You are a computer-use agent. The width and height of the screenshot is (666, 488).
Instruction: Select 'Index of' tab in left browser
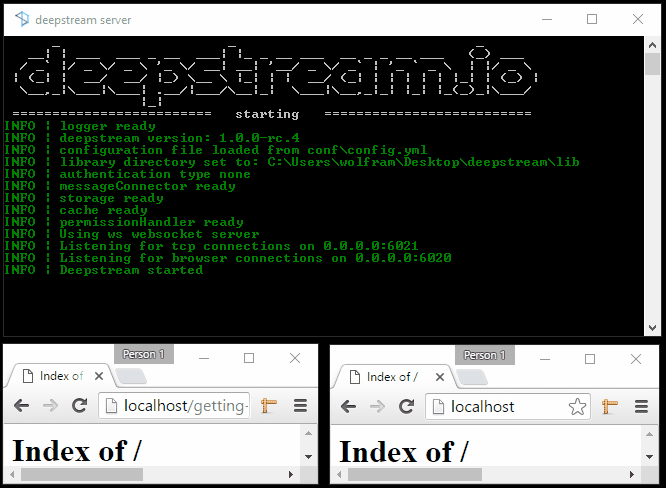tap(62, 376)
